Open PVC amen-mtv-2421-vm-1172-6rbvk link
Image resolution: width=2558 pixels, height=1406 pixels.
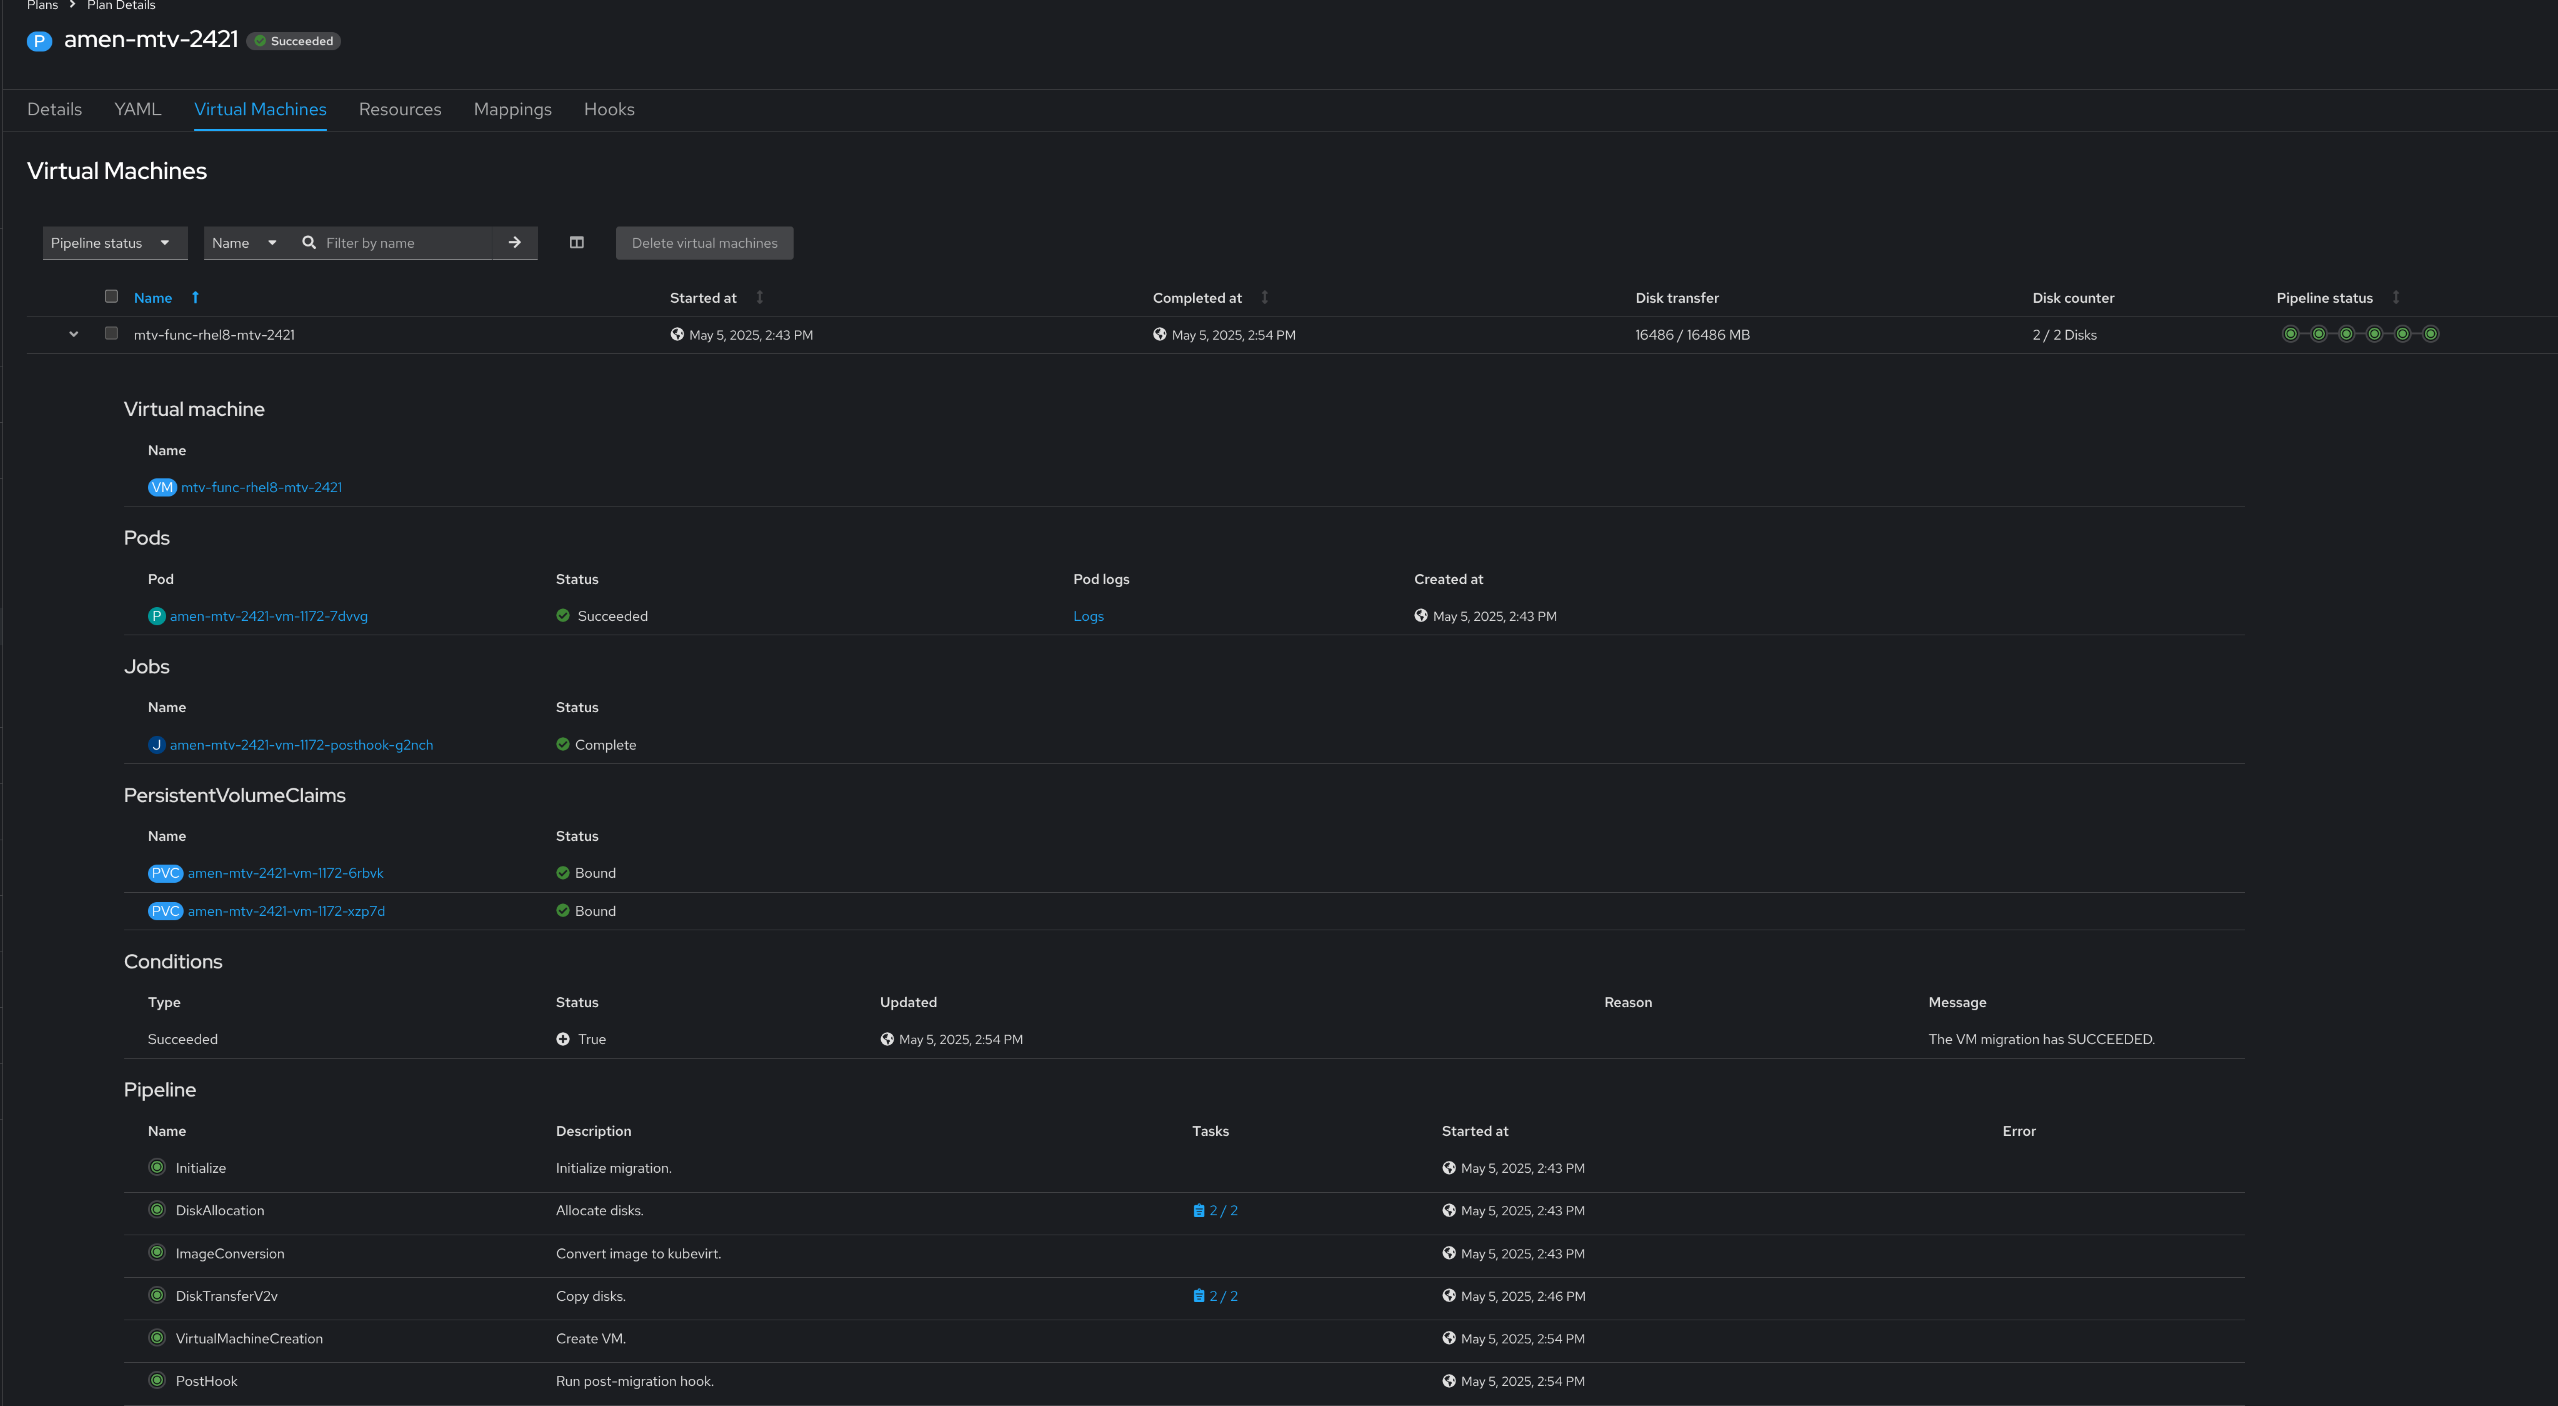(x=285, y=873)
